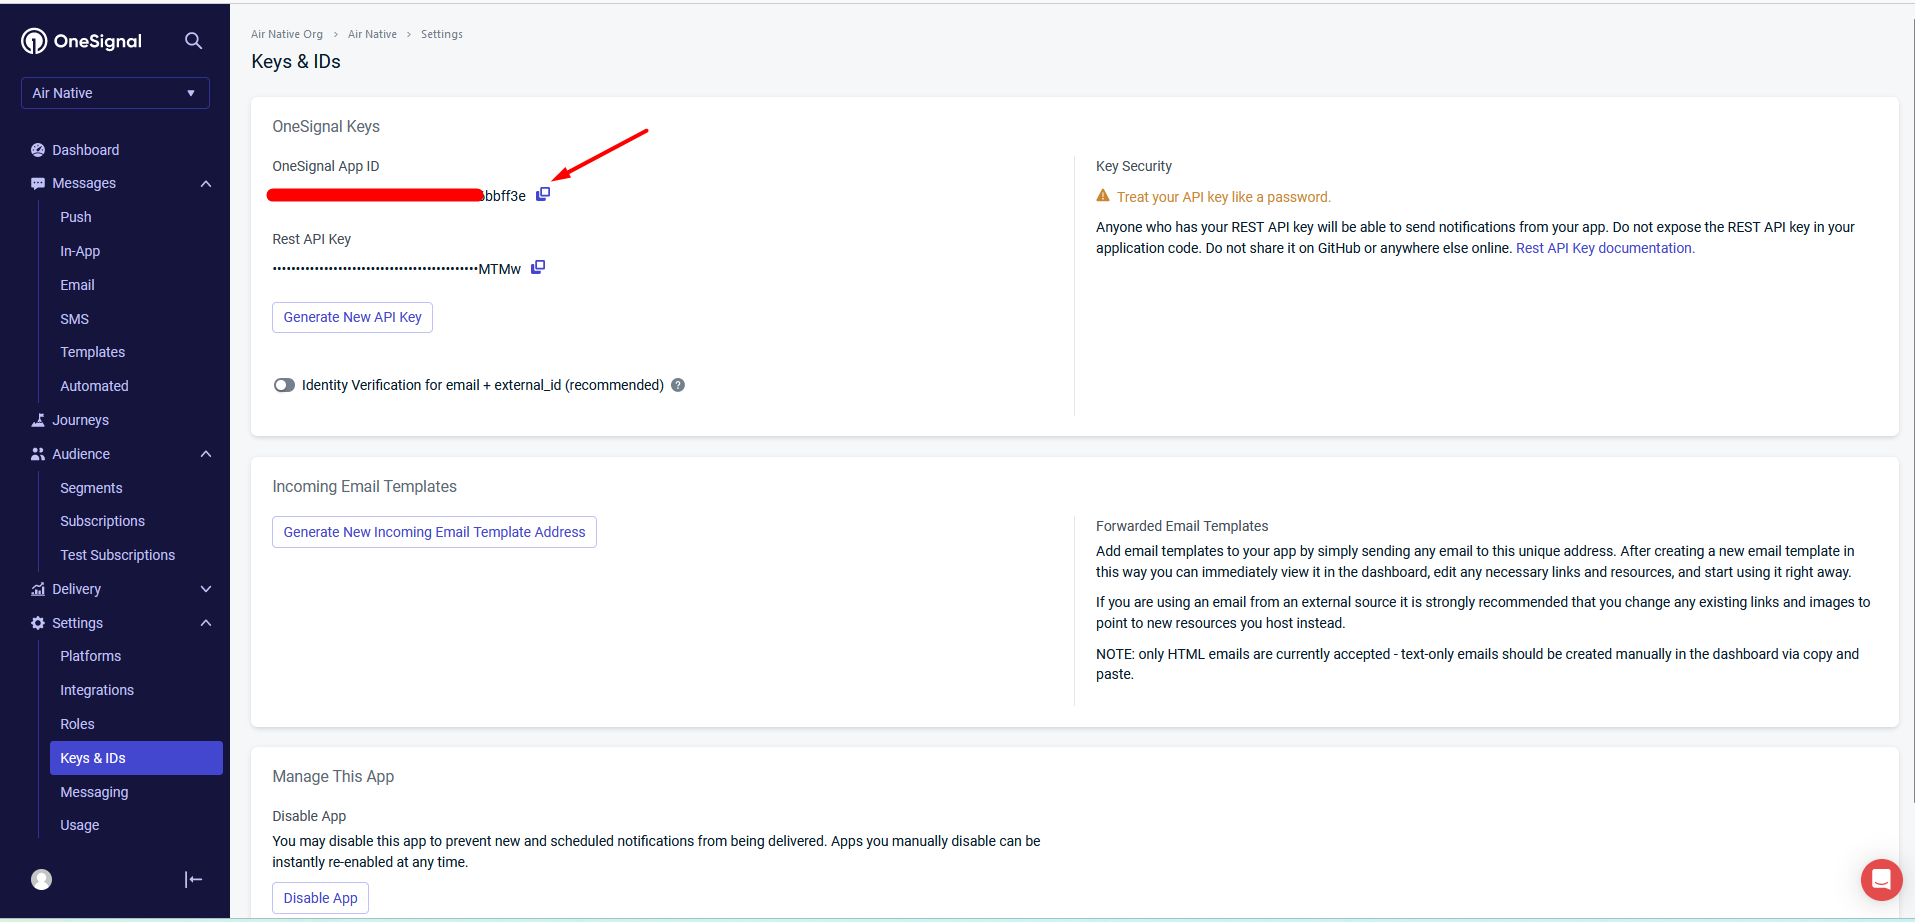Viewport: 1915px width, 922px height.
Task: Open Segments page
Action: (91, 488)
